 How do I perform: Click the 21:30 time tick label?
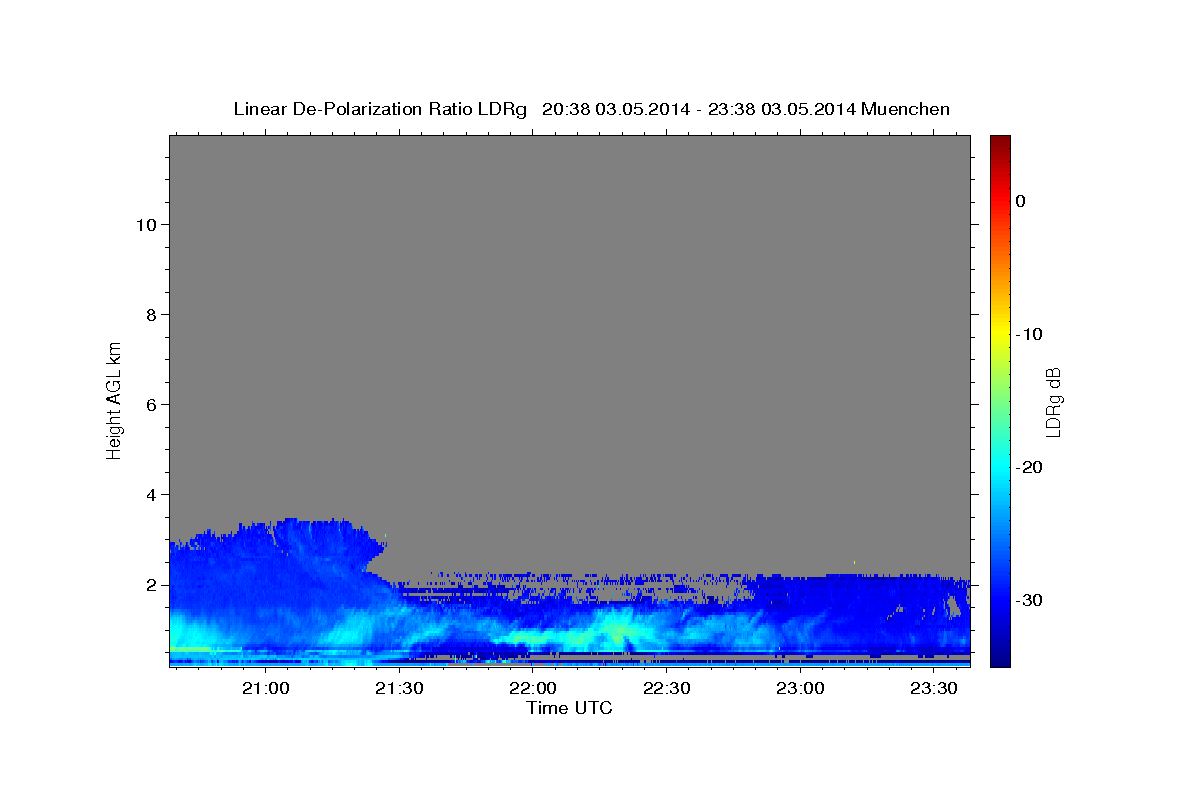pos(399,688)
